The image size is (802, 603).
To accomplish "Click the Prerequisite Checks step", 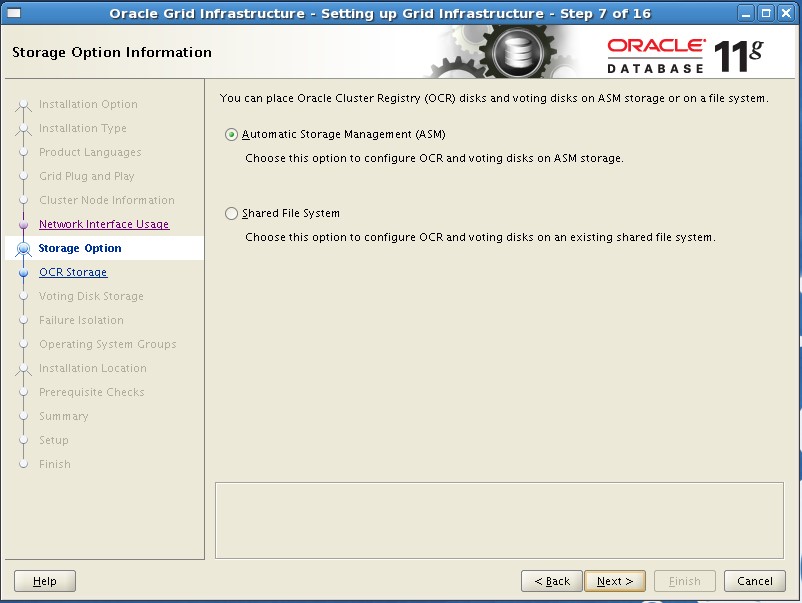I will (92, 392).
